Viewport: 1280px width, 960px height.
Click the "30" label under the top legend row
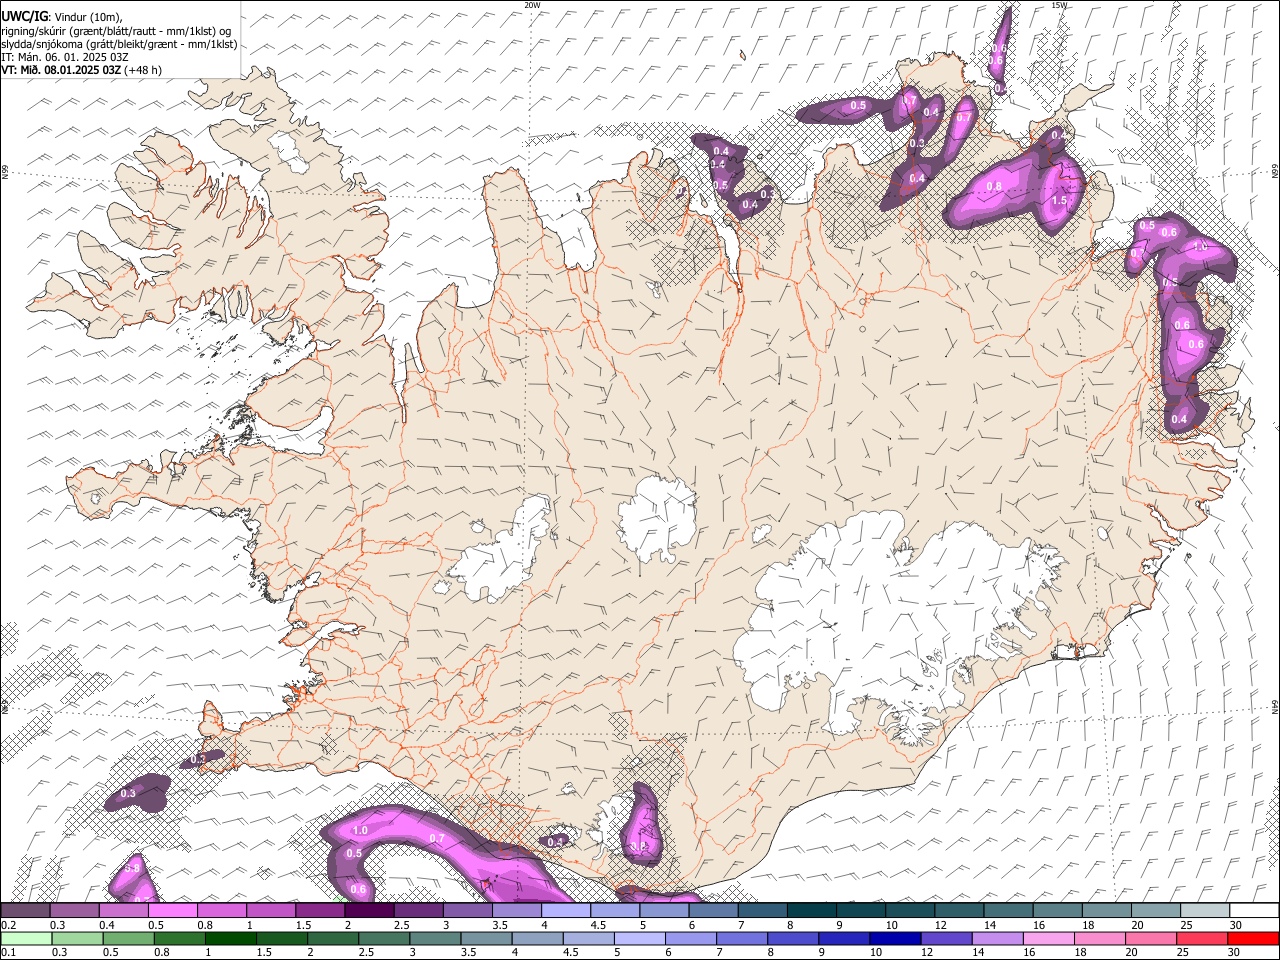pos(1236,925)
